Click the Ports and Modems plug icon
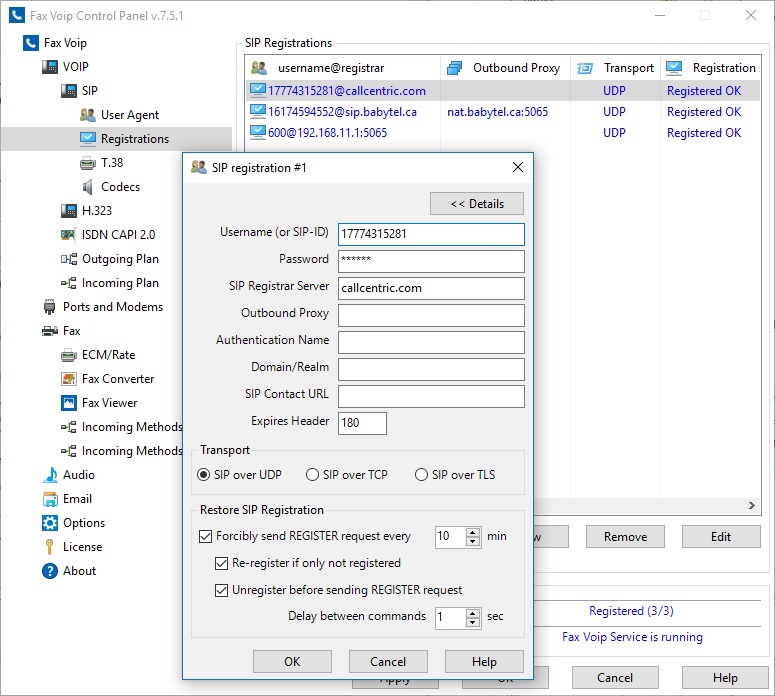This screenshot has width=775, height=696. click(49, 307)
